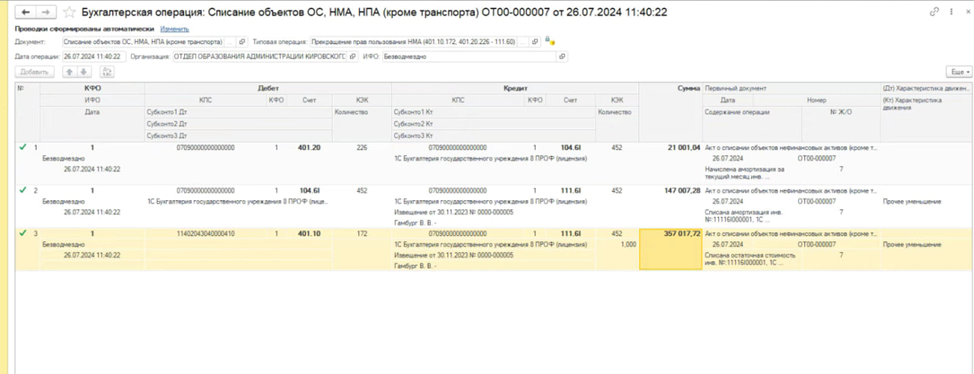This screenshot has height=374, width=974.
Task: Move the entry up with the up arrow
Action: click(70, 72)
